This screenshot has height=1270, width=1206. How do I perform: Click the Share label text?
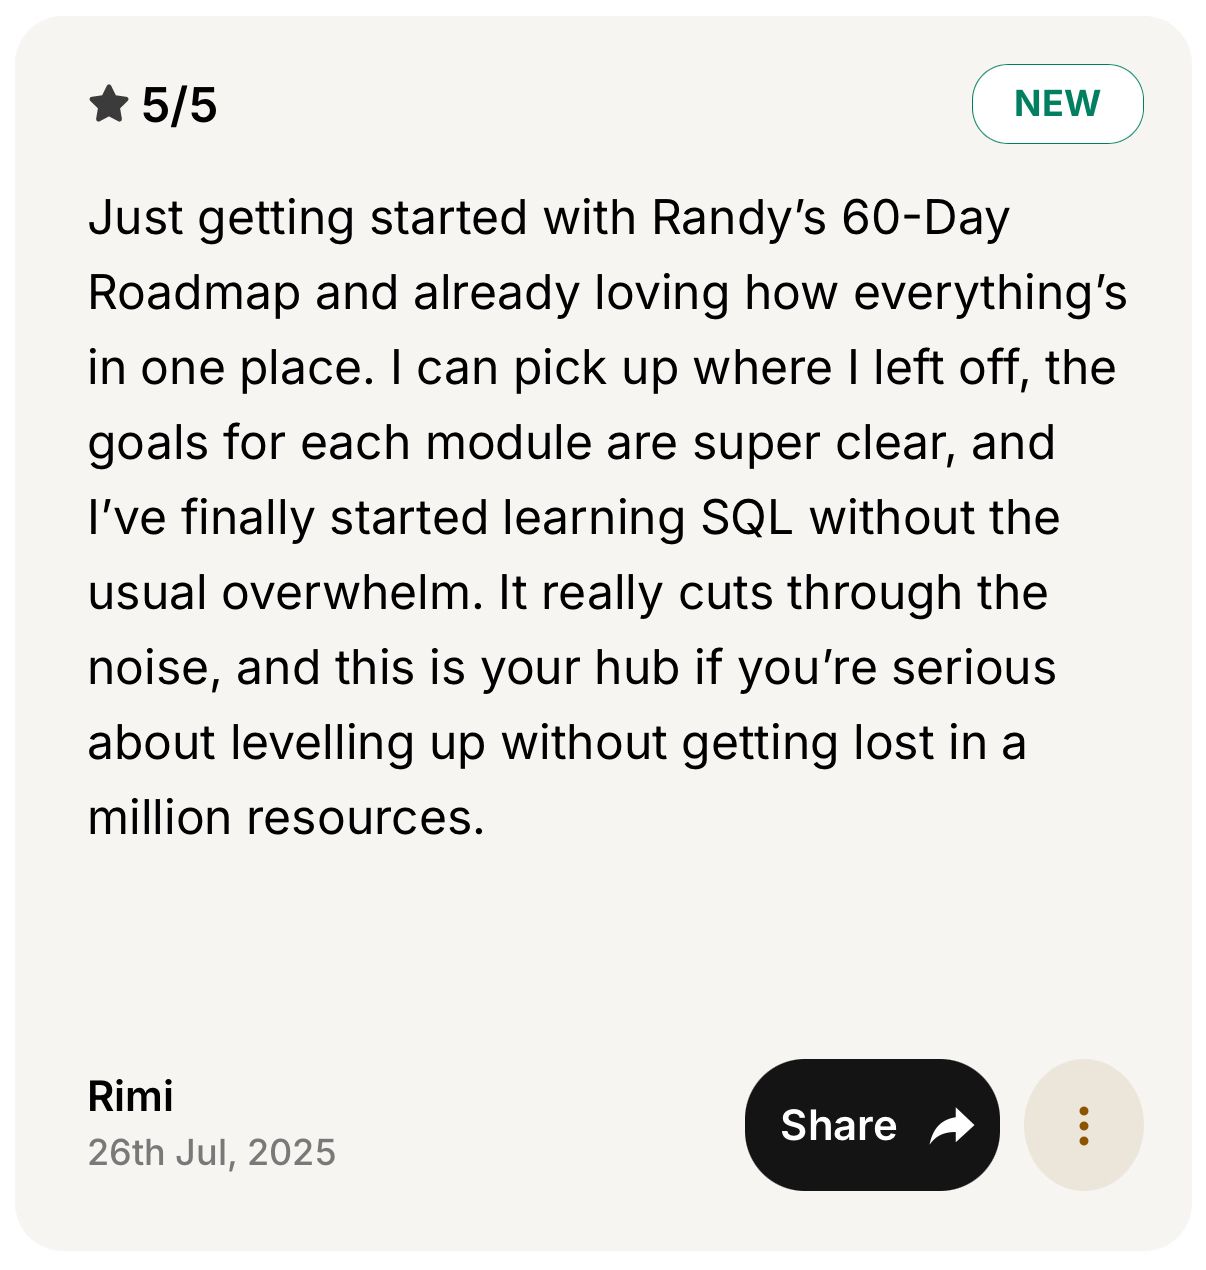(838, 1126)
